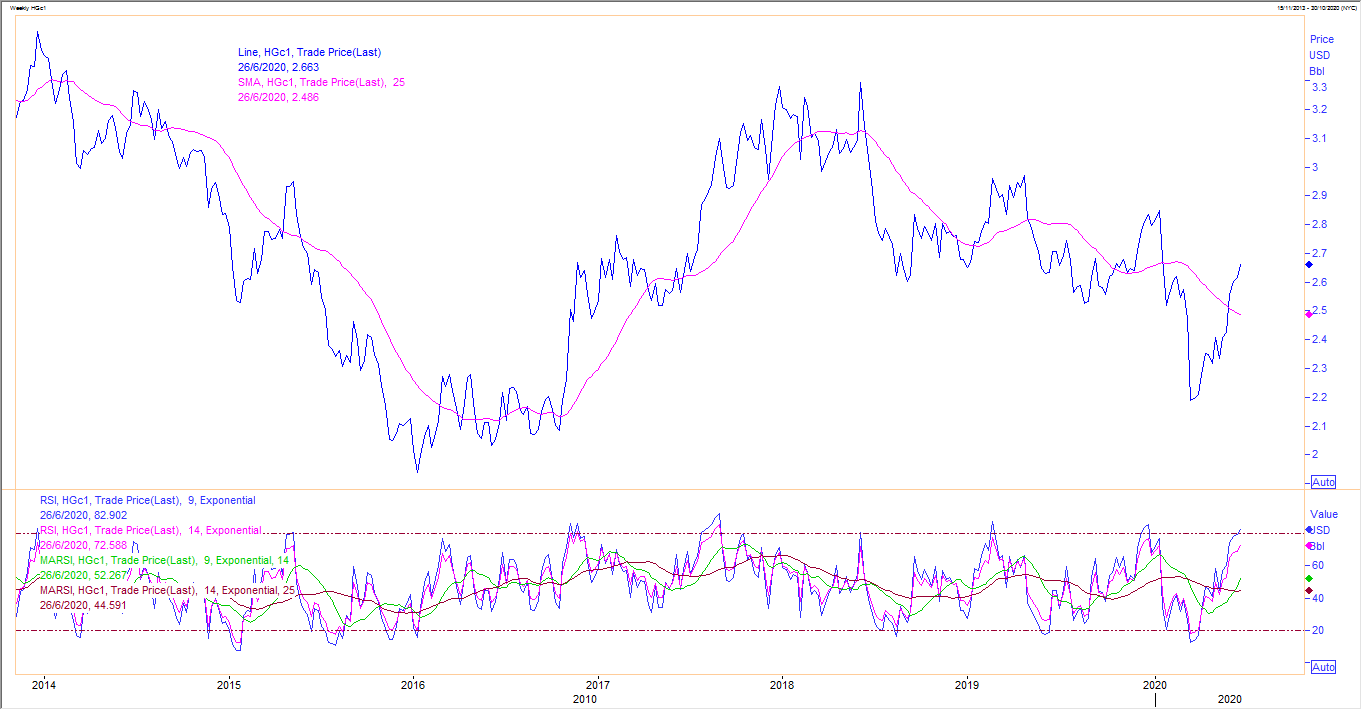1362x710 pixels.
Task: Click the Auto scale button on RSI axis
Action: (x=1323, y=667)
